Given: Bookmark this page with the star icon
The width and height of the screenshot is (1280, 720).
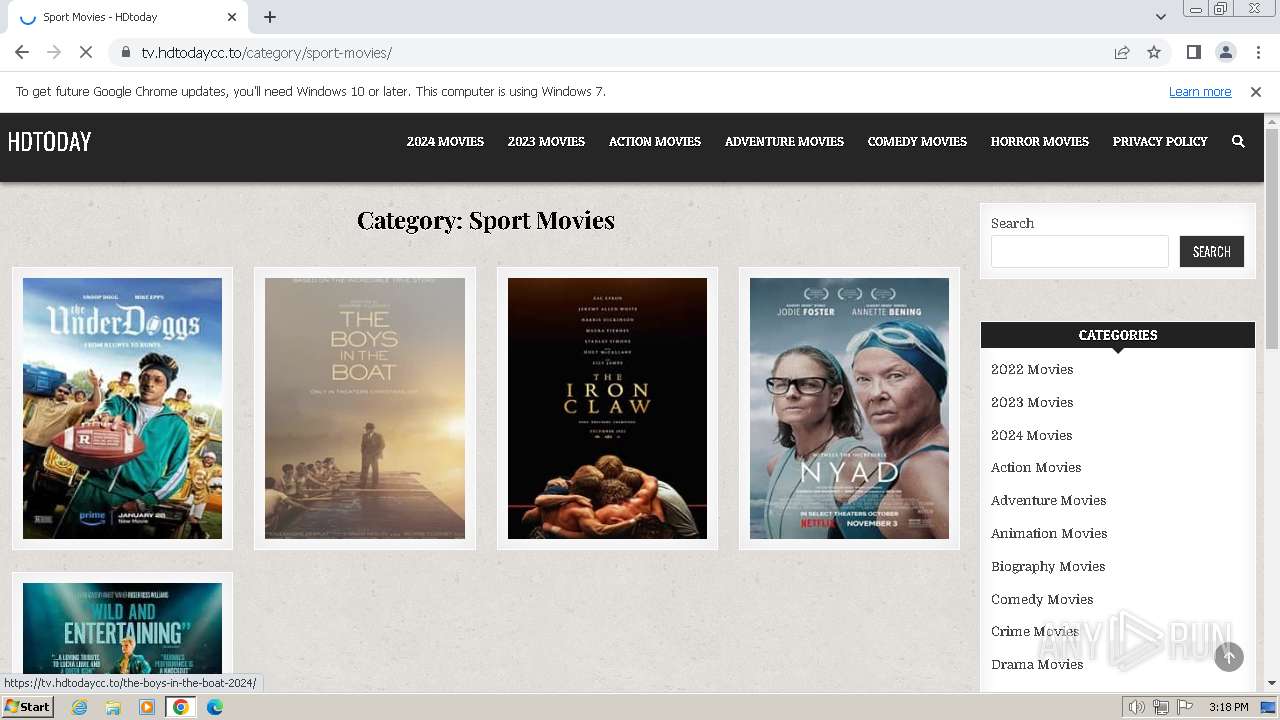Looking at the screenshot, I should pyautogui.click(x=1154, y=52).
